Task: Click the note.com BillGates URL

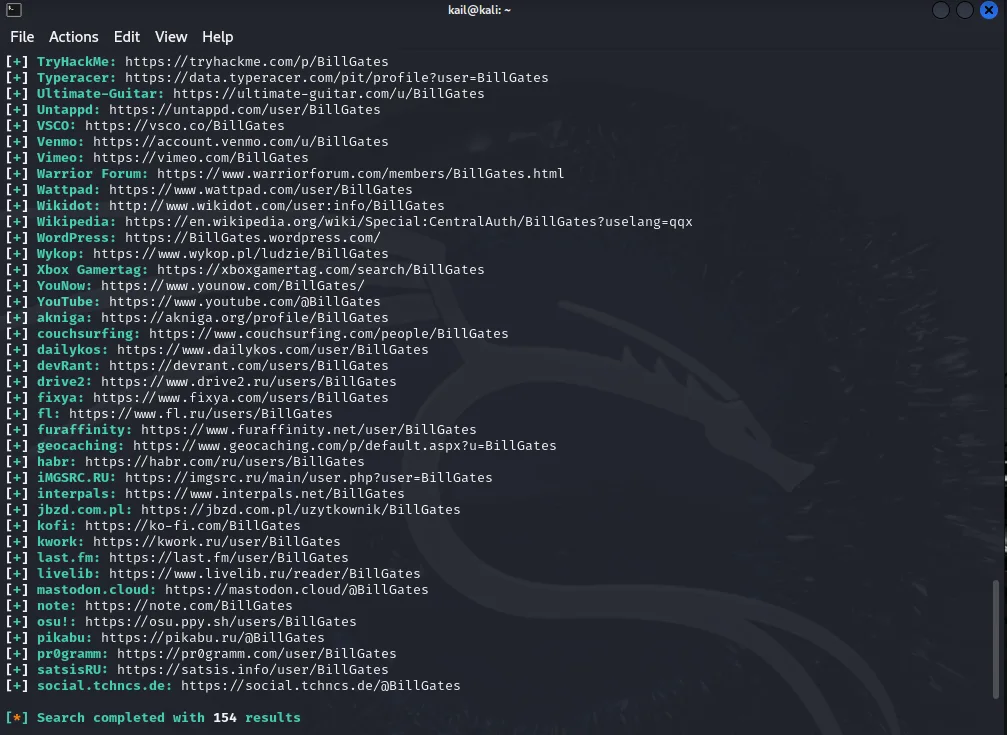Action: 189,606
